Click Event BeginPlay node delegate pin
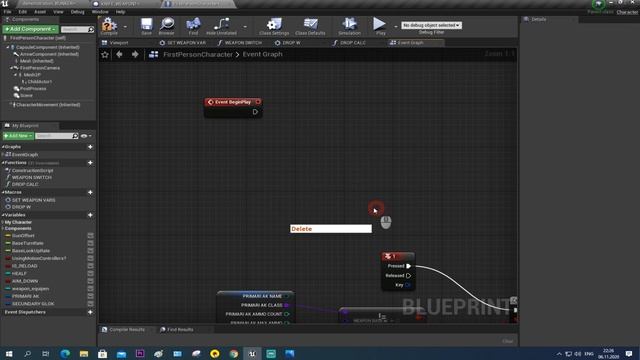This screenshot has width=640, height=360. (x=258, y=102)
